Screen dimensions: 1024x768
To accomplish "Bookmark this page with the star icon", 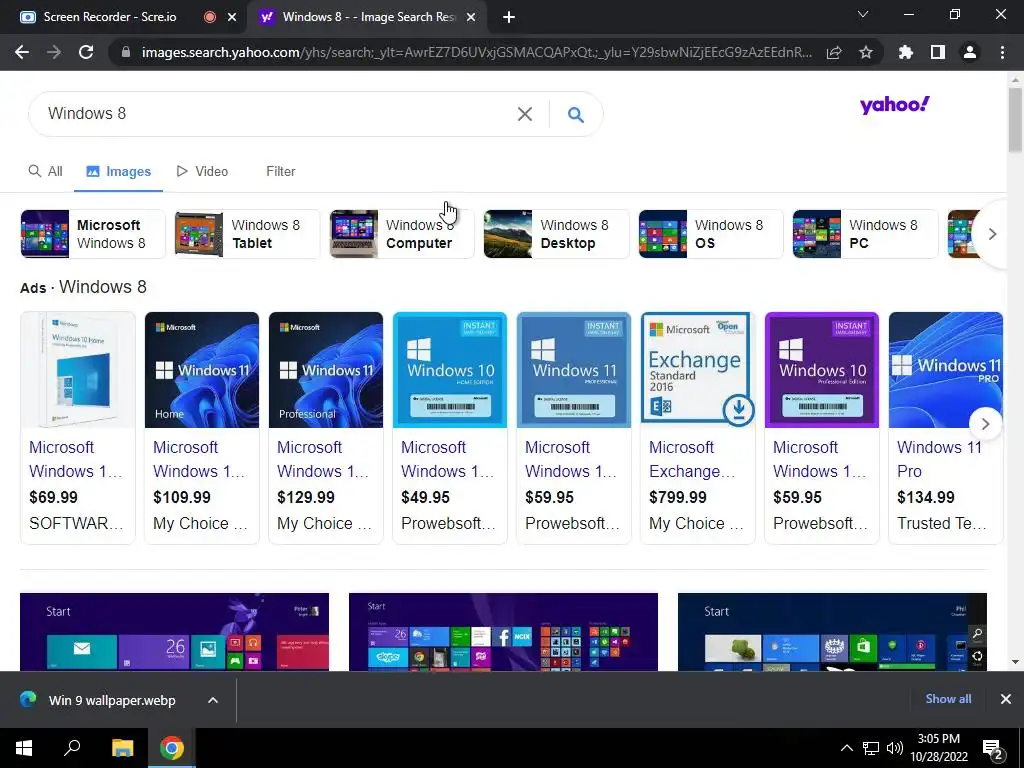I will point(866,52).
